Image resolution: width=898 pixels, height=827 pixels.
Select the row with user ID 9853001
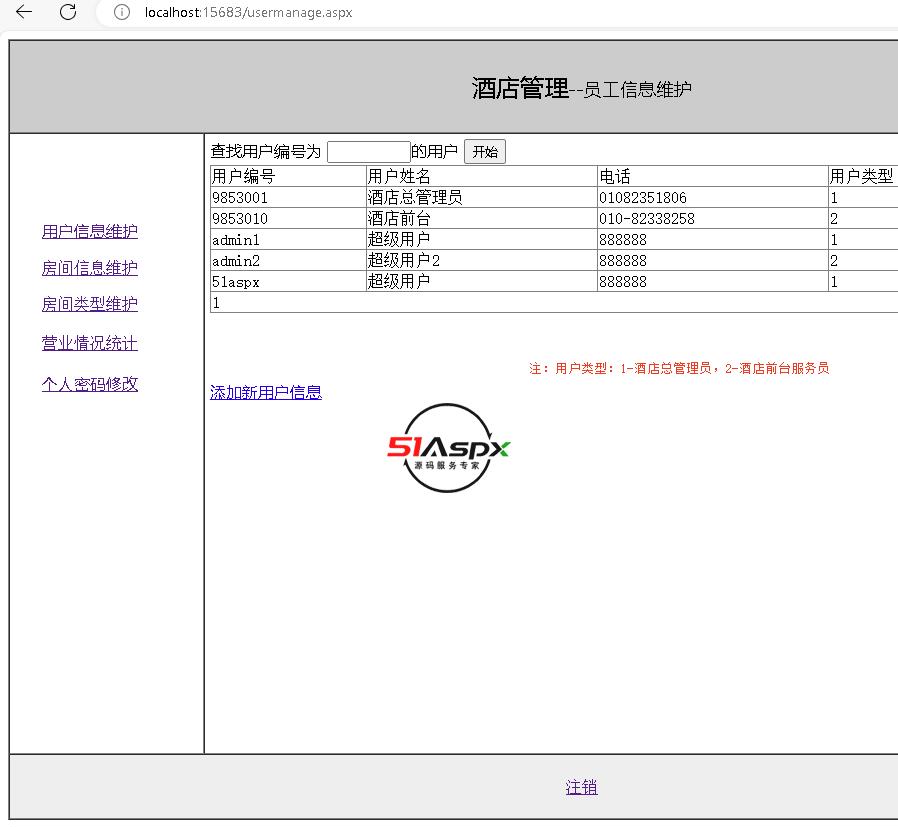240,198
